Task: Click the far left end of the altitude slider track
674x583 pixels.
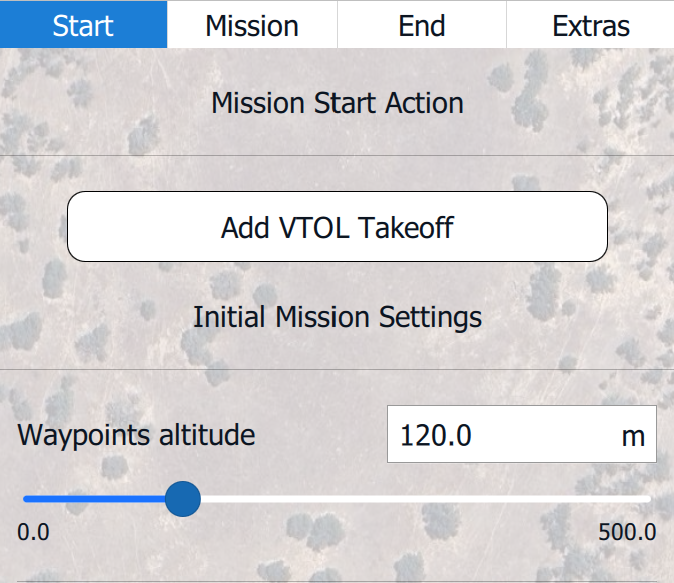Action: point(26,498)
